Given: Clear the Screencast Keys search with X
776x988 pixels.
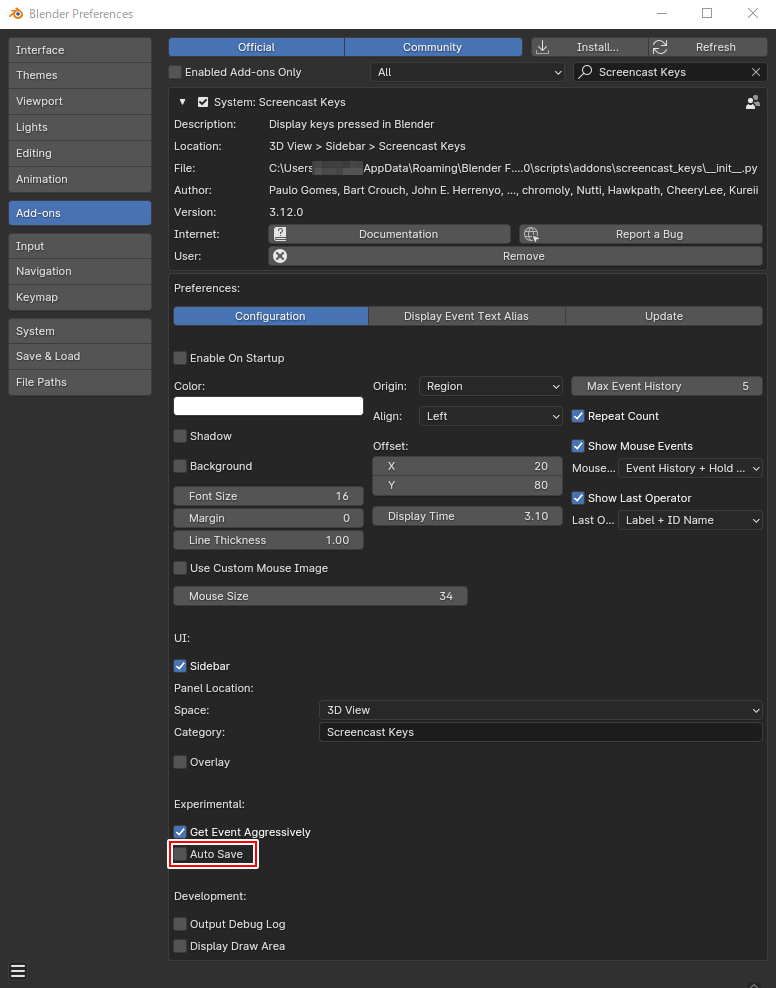Looking at the screenshot, I should (756, 72).
